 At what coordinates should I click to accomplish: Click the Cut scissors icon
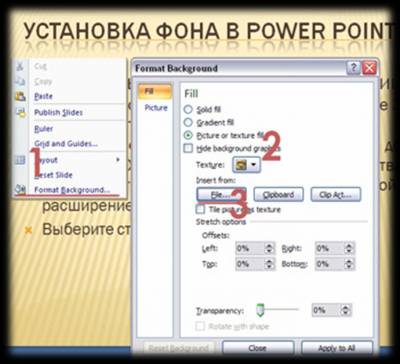coord(20,66)
